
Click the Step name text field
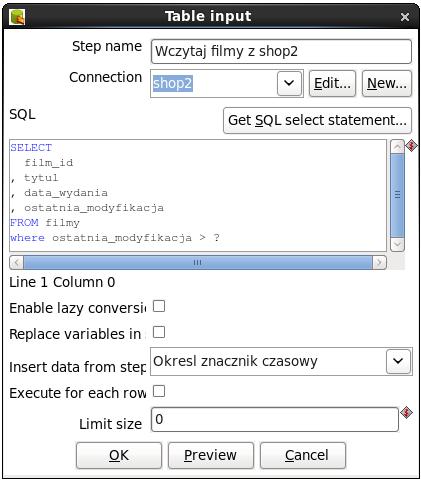pos(281,51)
